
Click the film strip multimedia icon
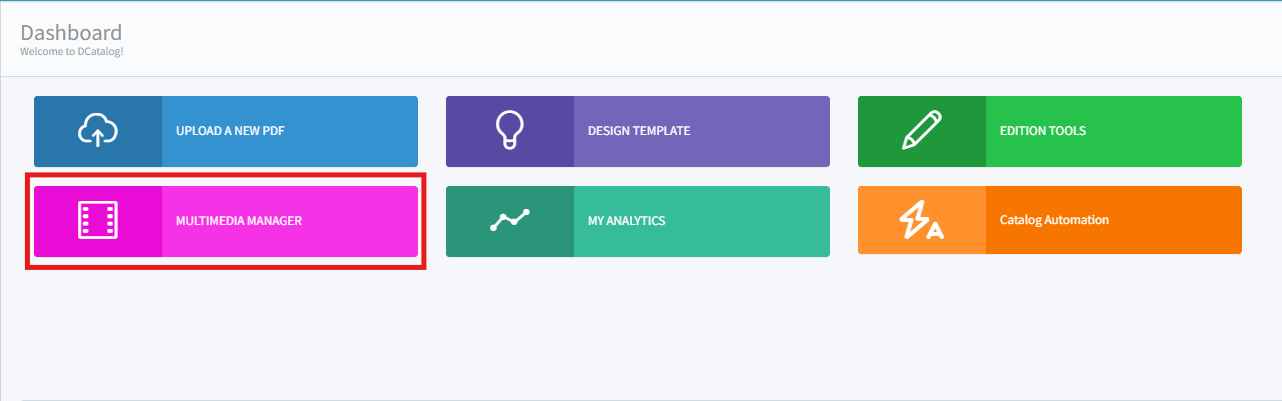tap(98, 221)
